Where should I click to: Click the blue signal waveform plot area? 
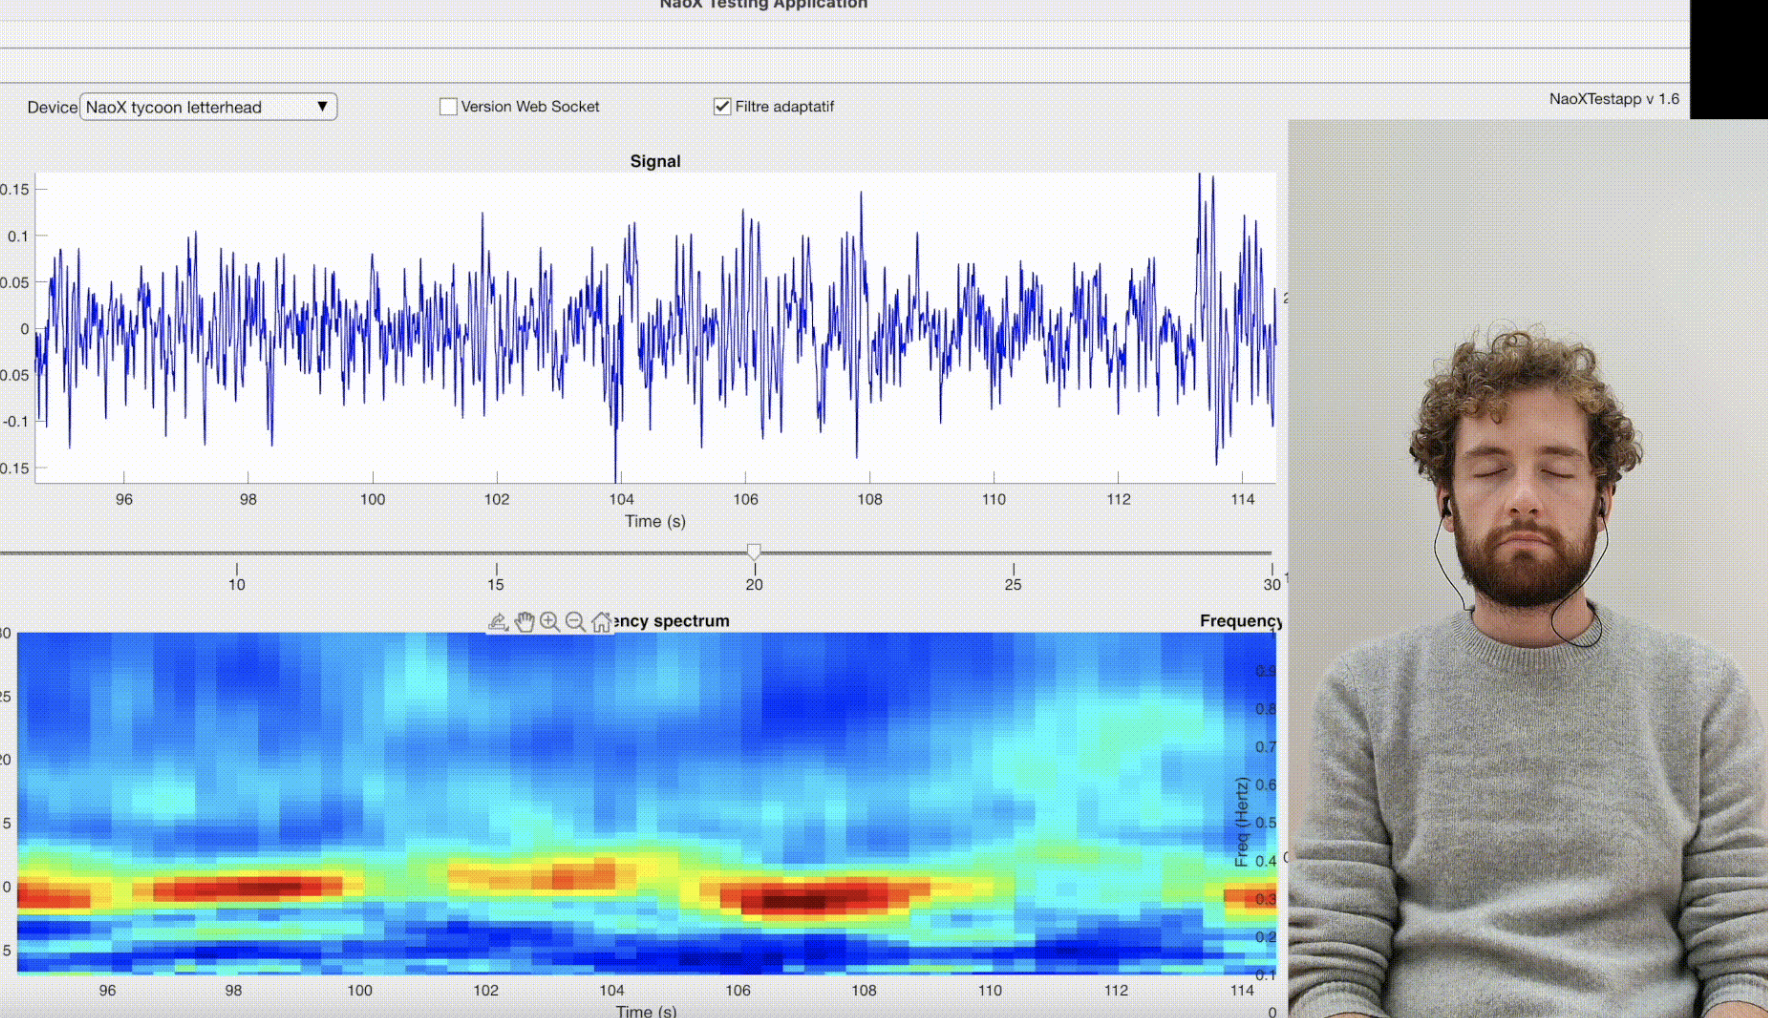655,328
